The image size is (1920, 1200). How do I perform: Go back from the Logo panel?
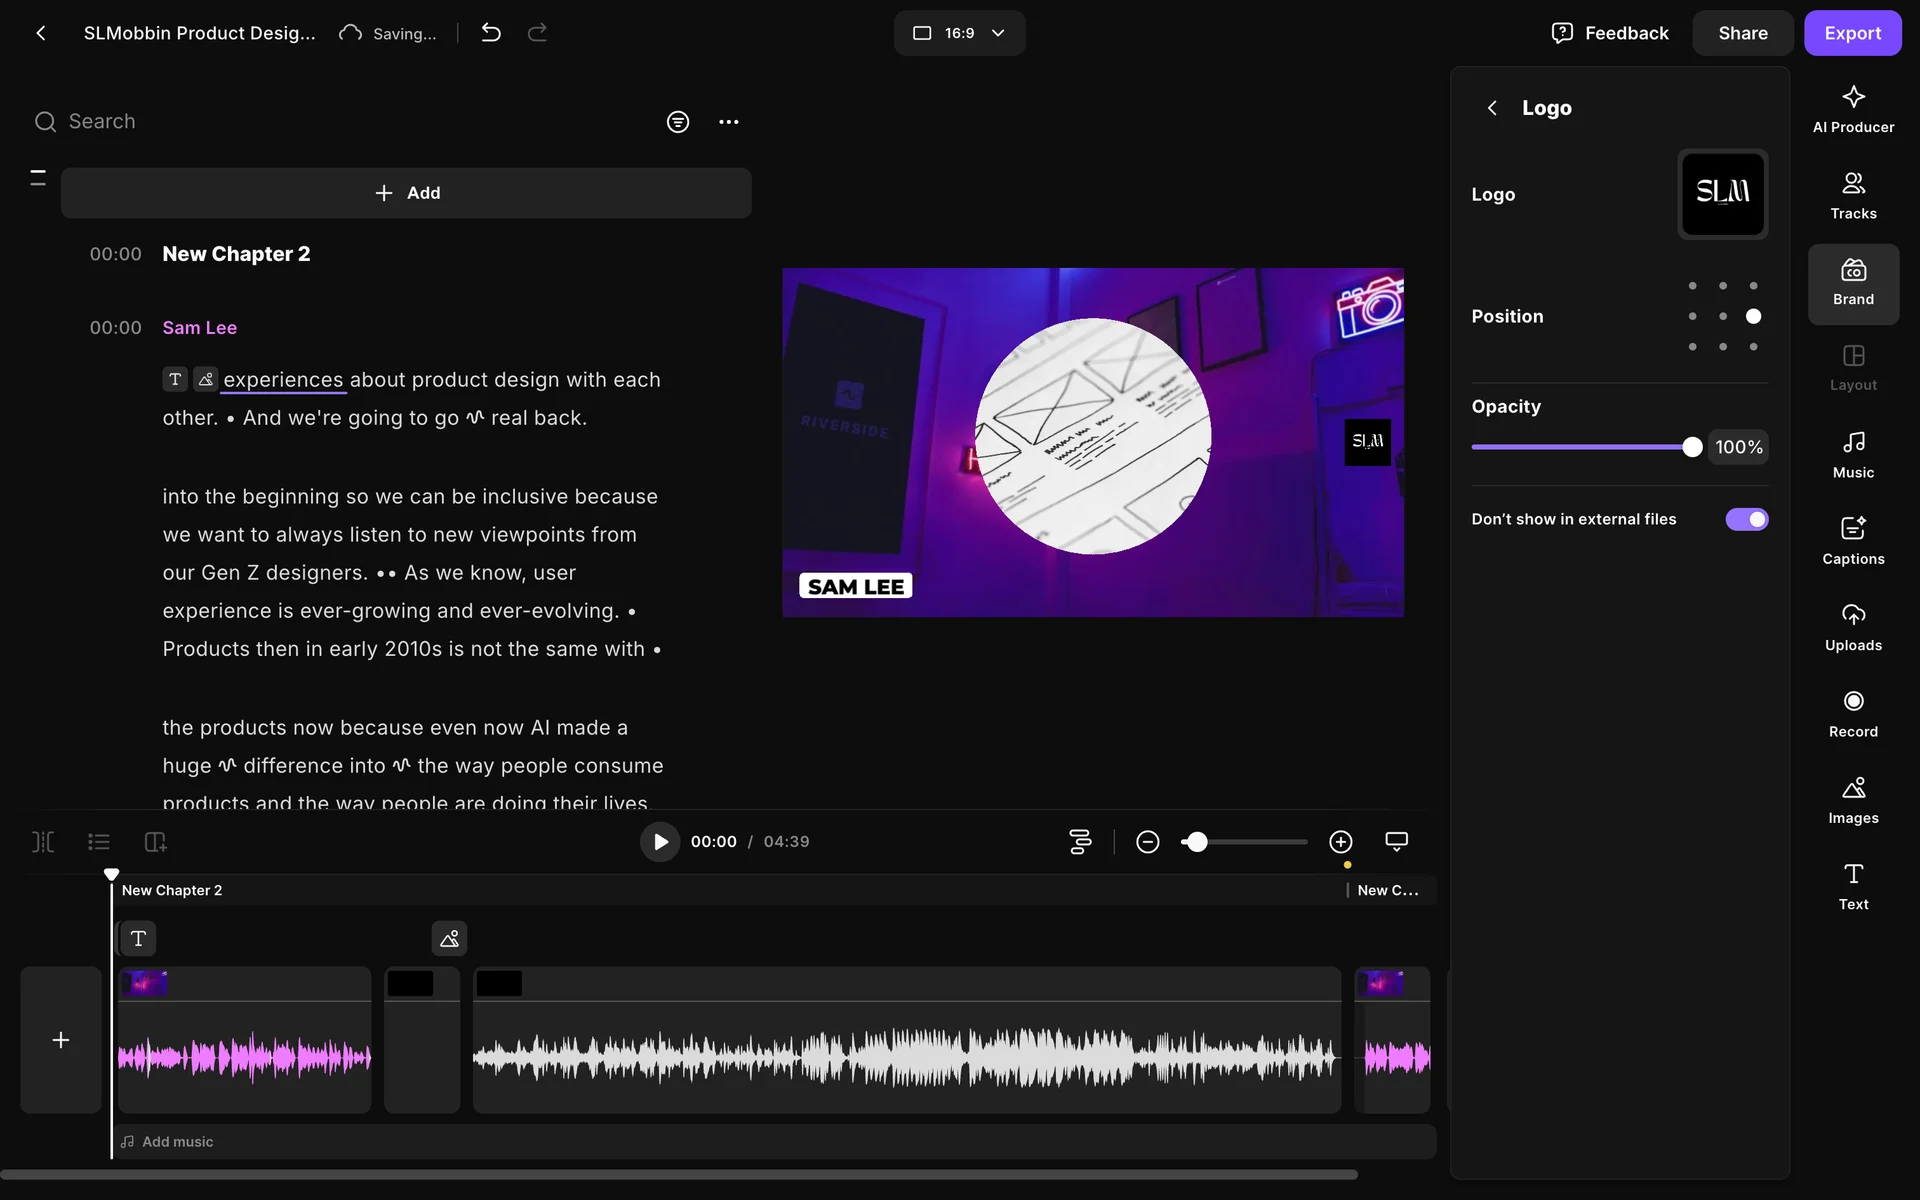point(1491,108)
